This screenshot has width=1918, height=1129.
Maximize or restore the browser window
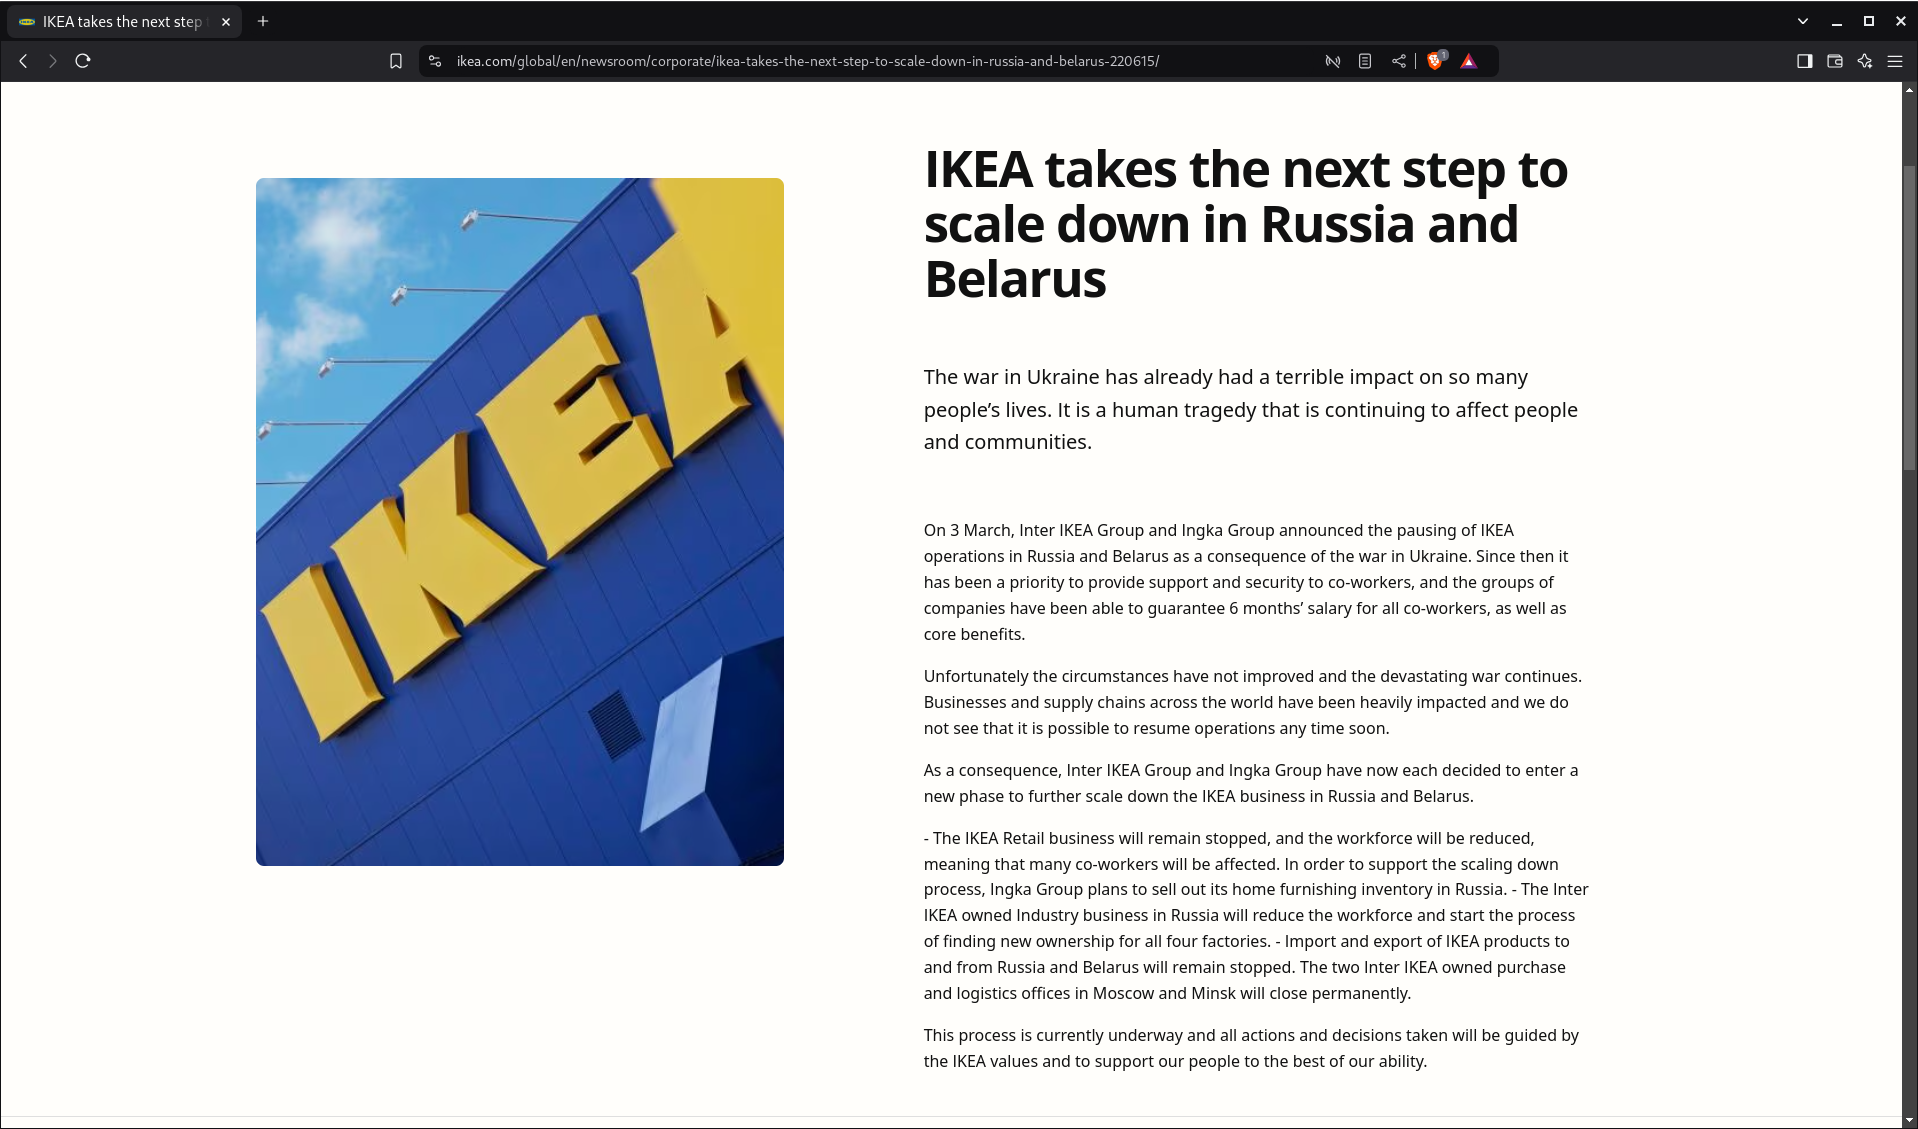[x=1869, y=21]
